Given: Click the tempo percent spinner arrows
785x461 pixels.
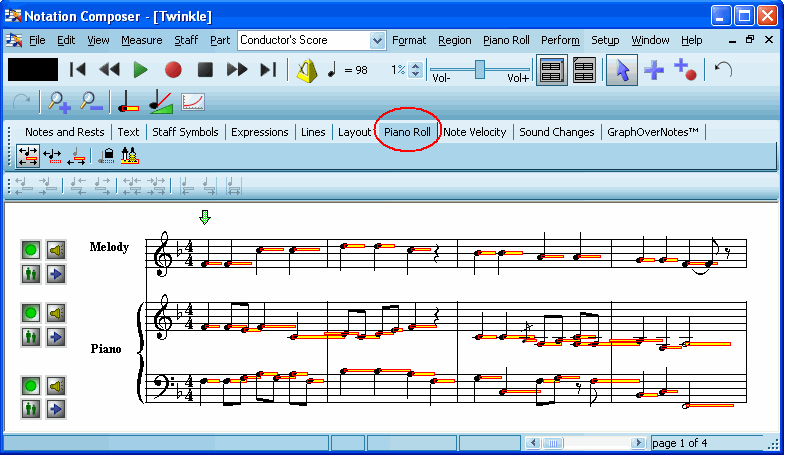Looking at the screenshot, I should [x=414, y=70].
